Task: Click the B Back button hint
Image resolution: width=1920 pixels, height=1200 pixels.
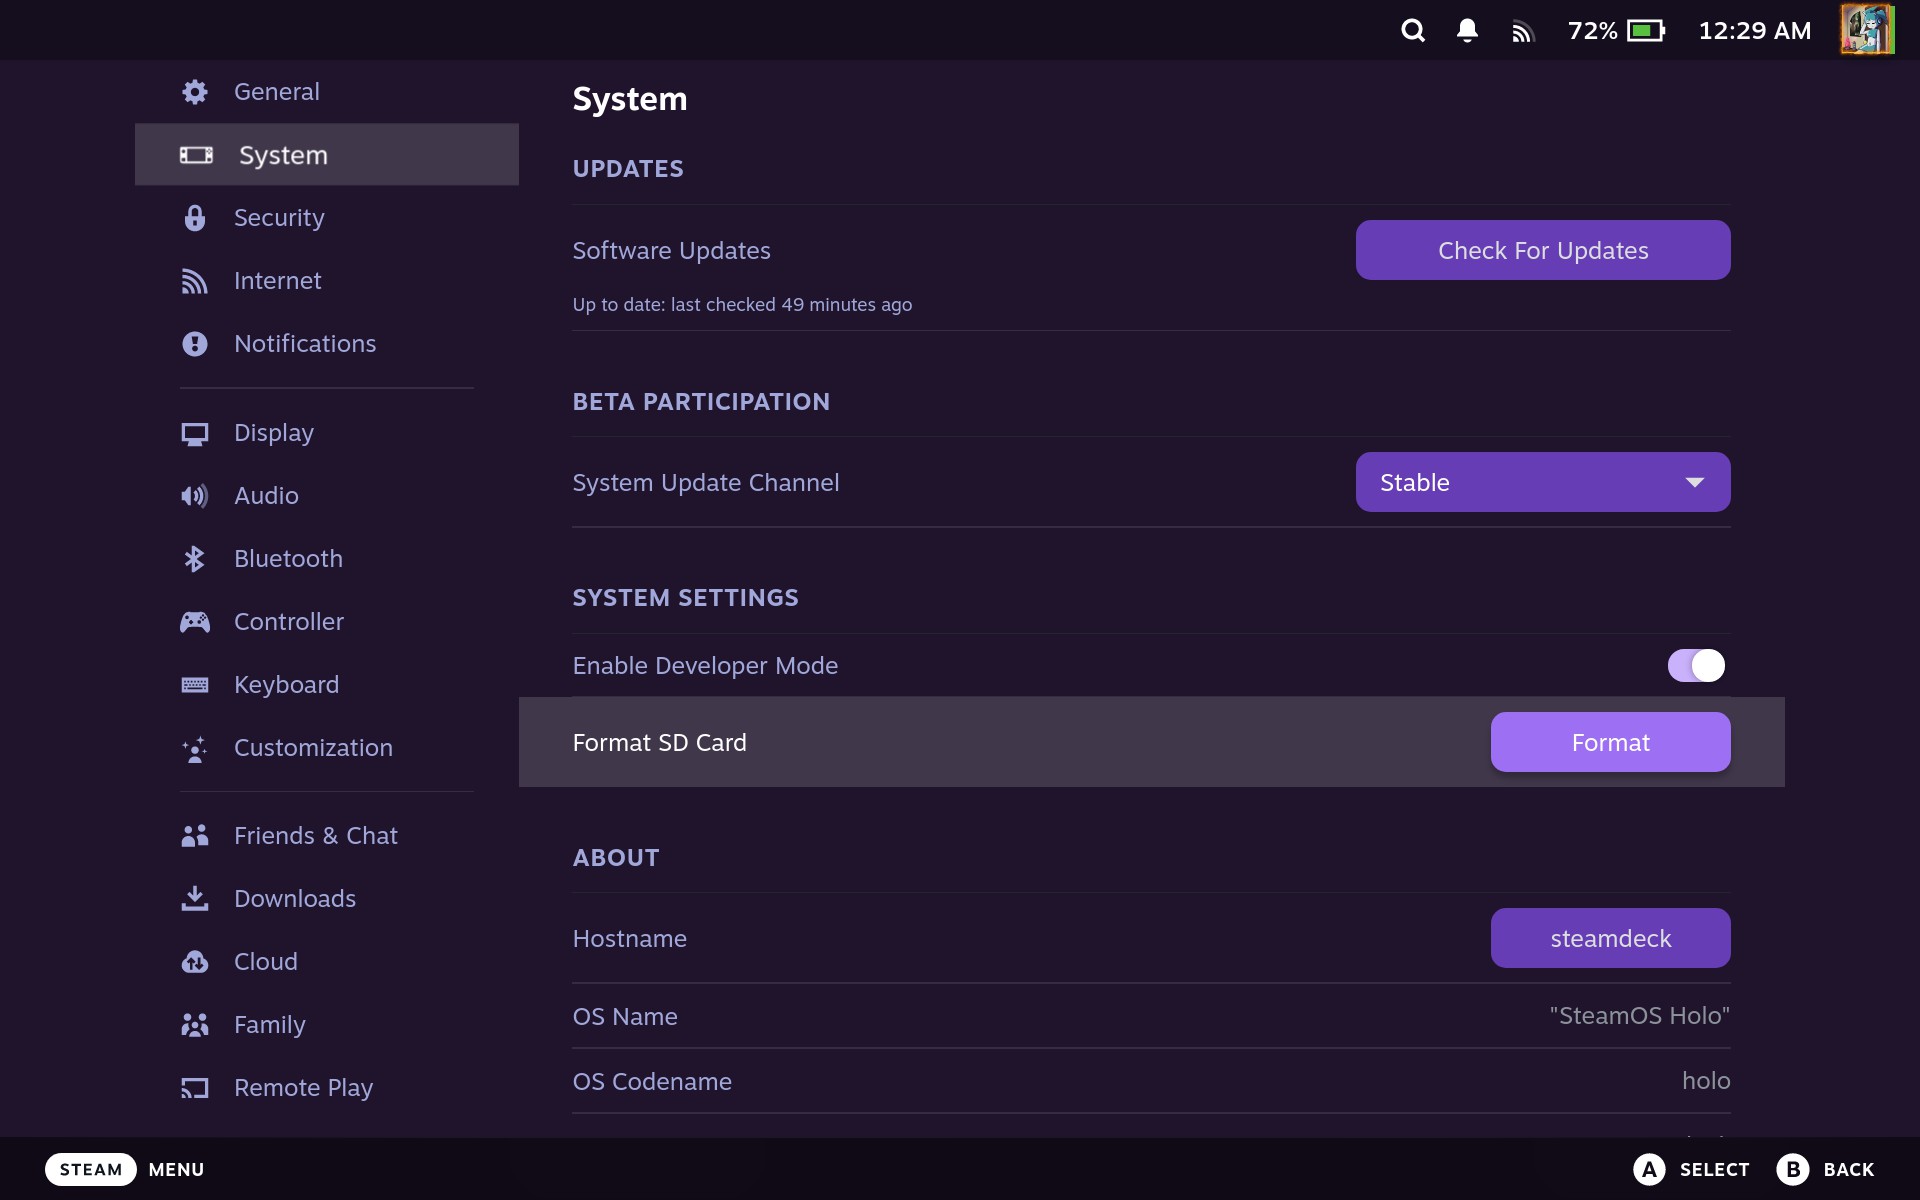Action: pos(1825,1169)
